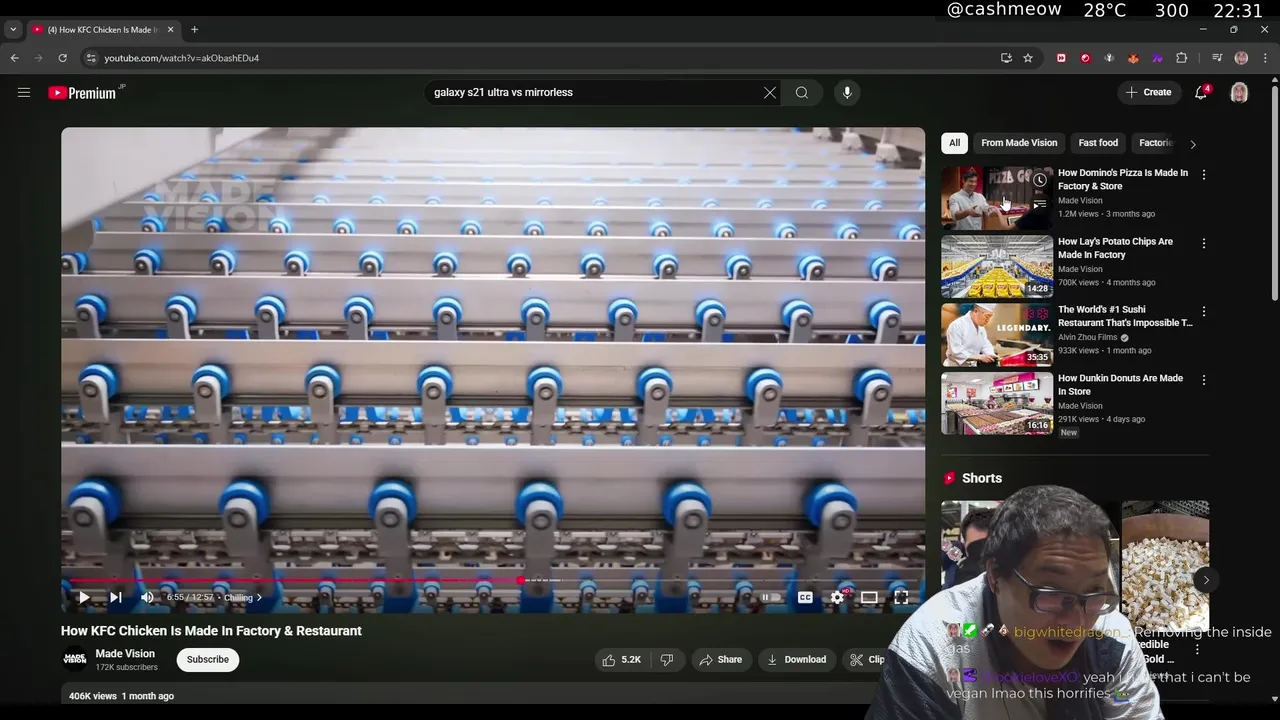Viewport: 1280px width, 720px height.
Task: Go to YouTube Premium home logo
Action: [83, 92]
